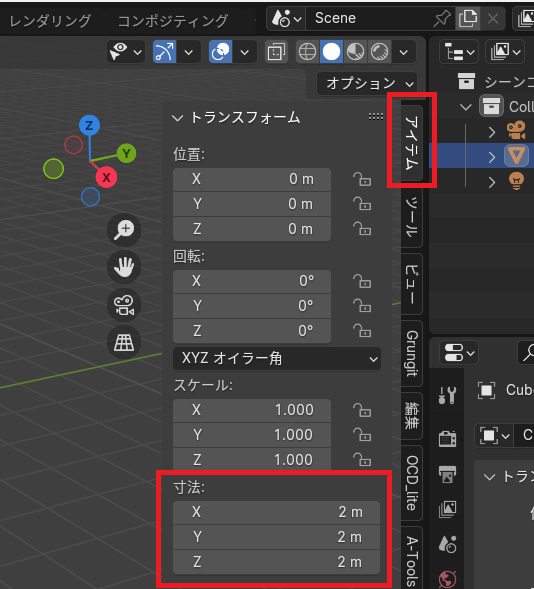Collapse the Collection tree row
The width and height of the screenshot is (534, 589).
click(466, 107)
